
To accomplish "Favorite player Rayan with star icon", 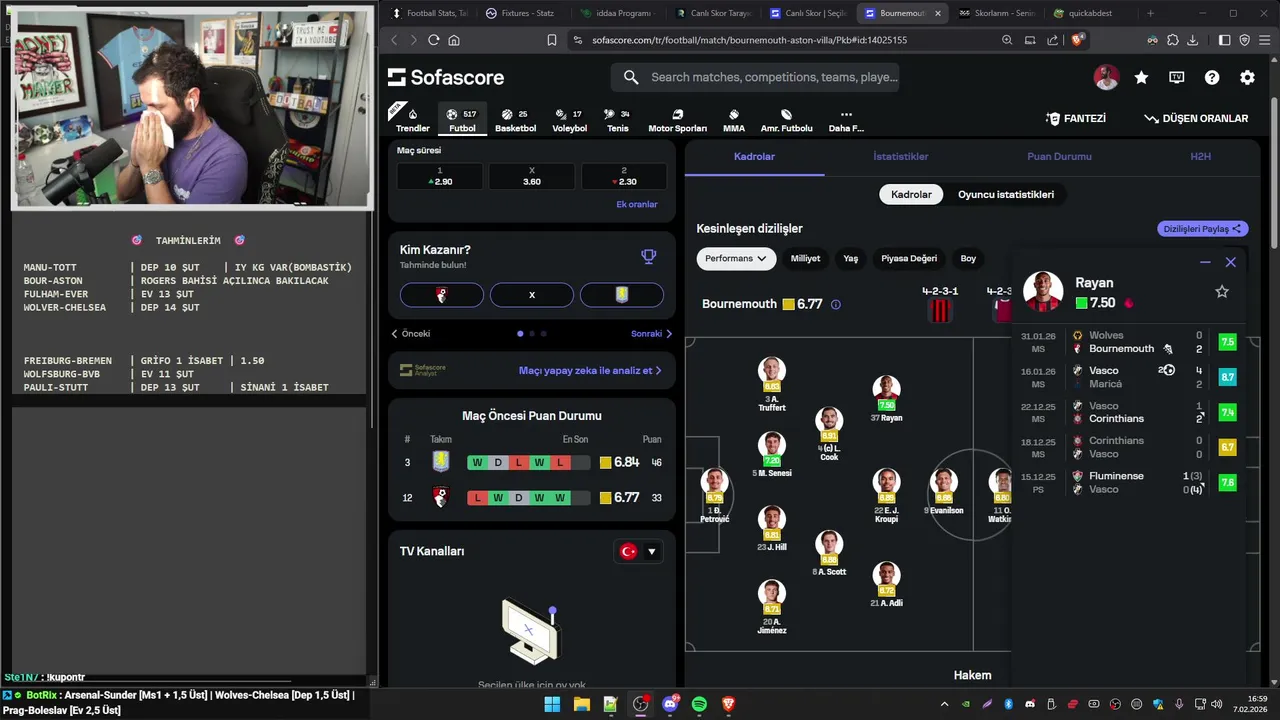I will [x=1221, y=291].
